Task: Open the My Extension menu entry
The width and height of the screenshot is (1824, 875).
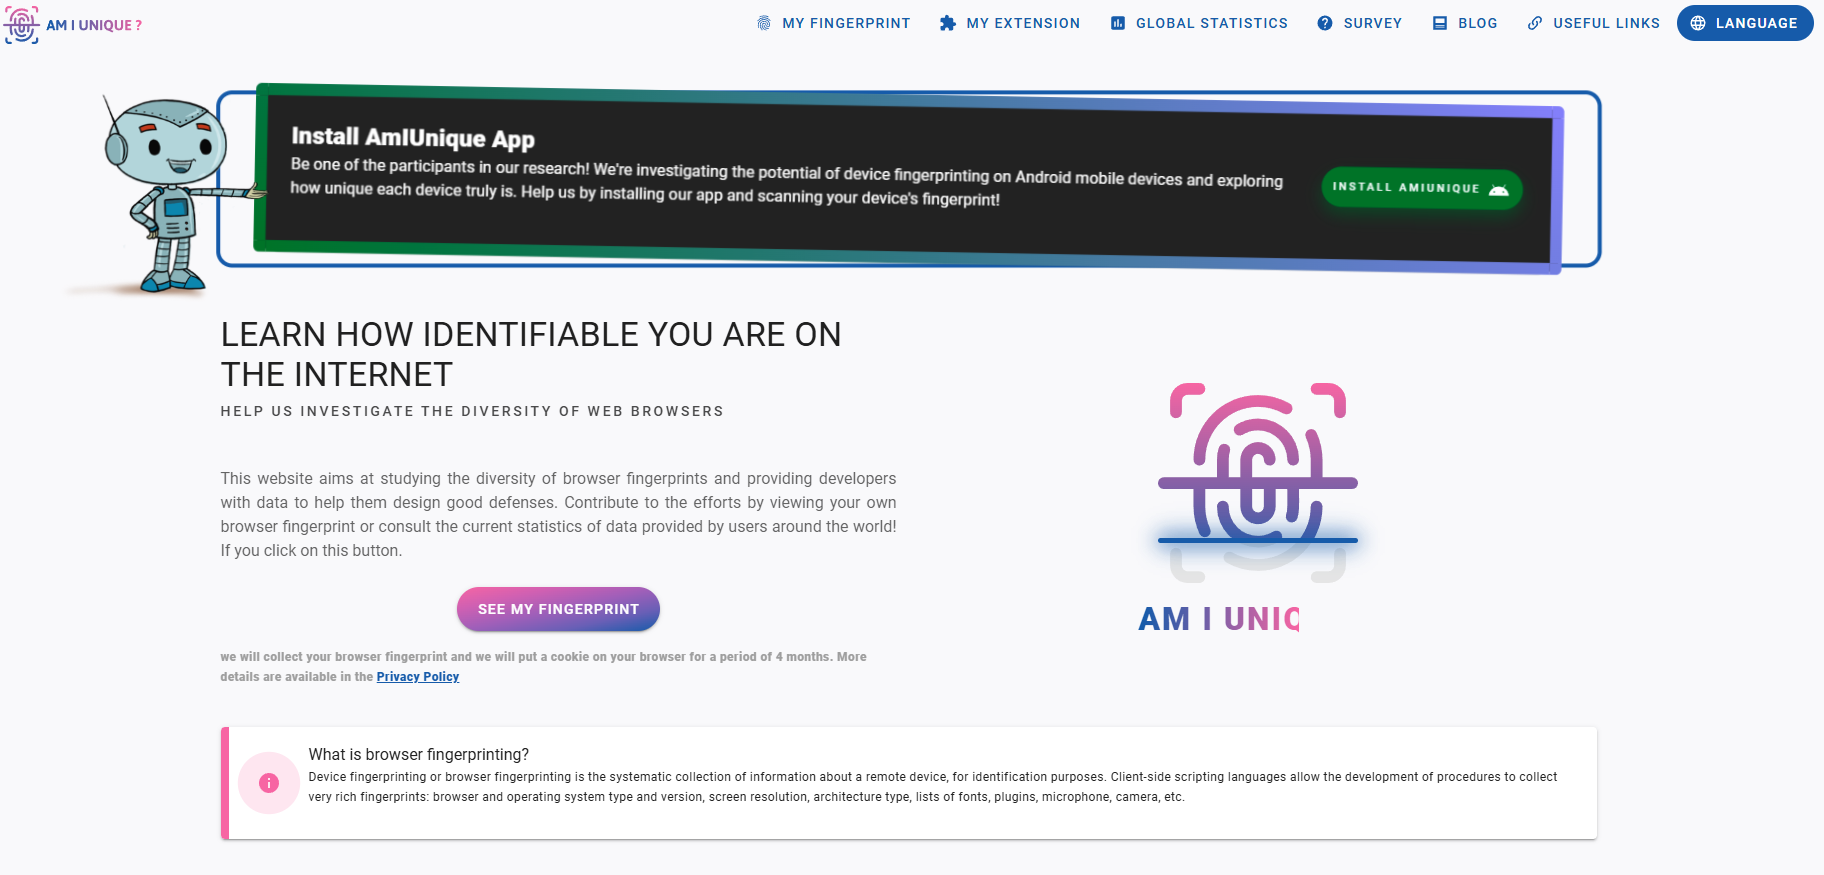Action: [x=1023, y=23]
